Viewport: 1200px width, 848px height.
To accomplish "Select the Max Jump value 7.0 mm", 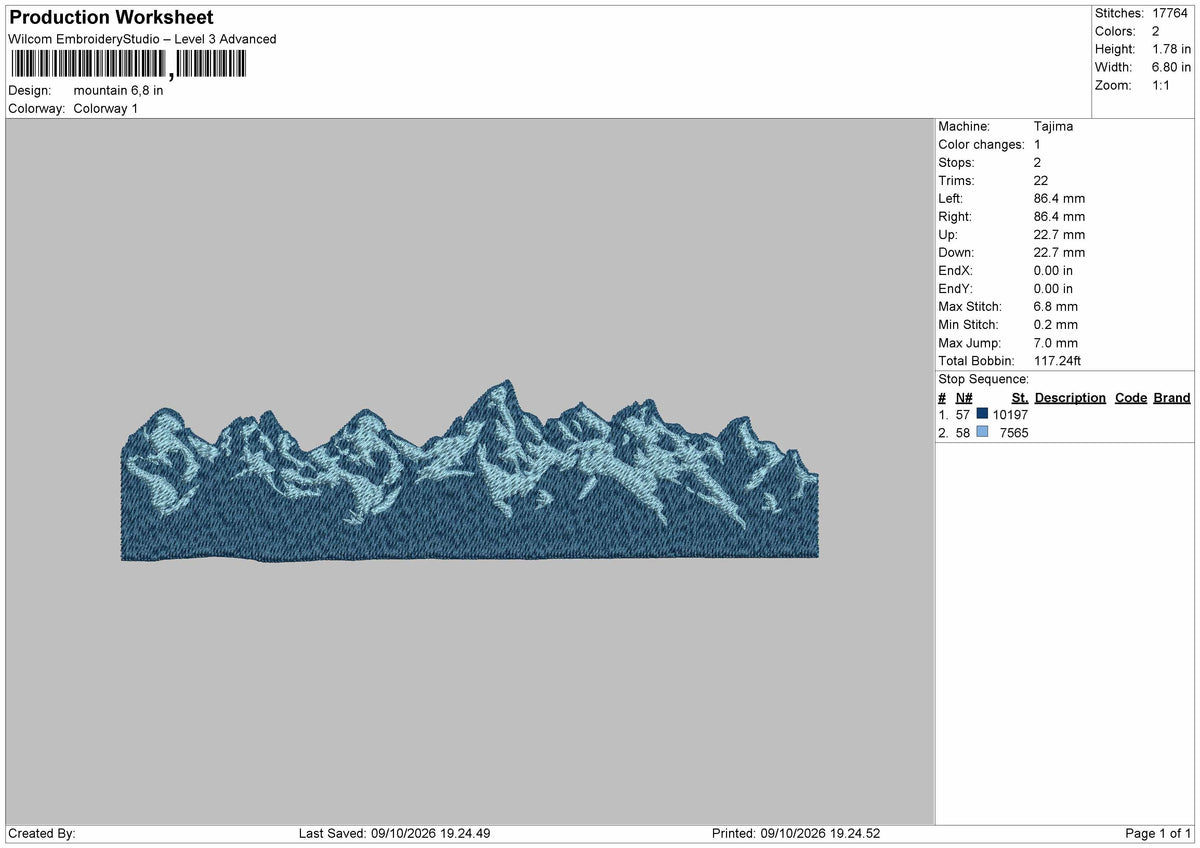I will point(1056,343).
